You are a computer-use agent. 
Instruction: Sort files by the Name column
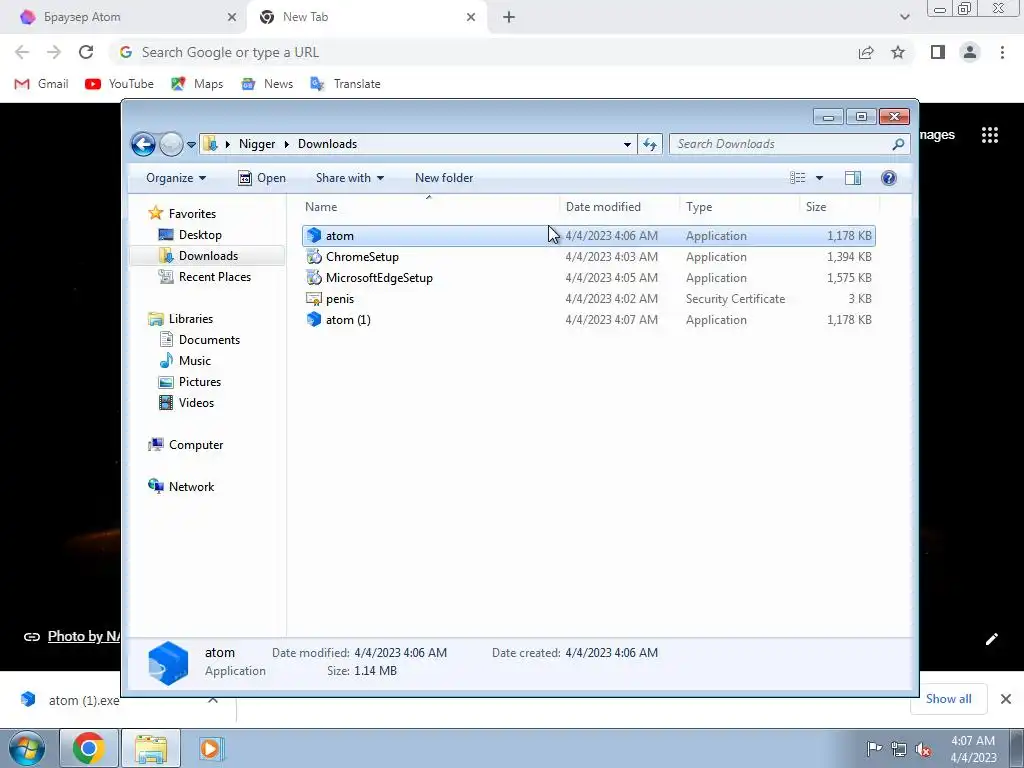429,206
